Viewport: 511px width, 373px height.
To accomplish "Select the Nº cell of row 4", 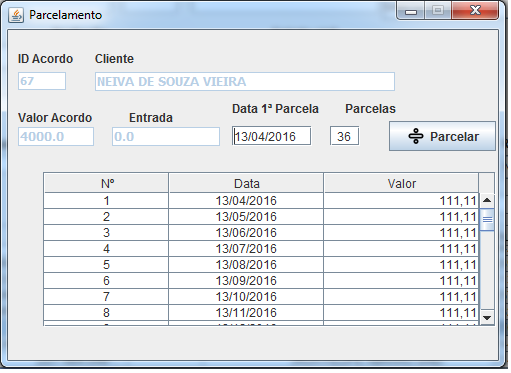I will 106,249.
